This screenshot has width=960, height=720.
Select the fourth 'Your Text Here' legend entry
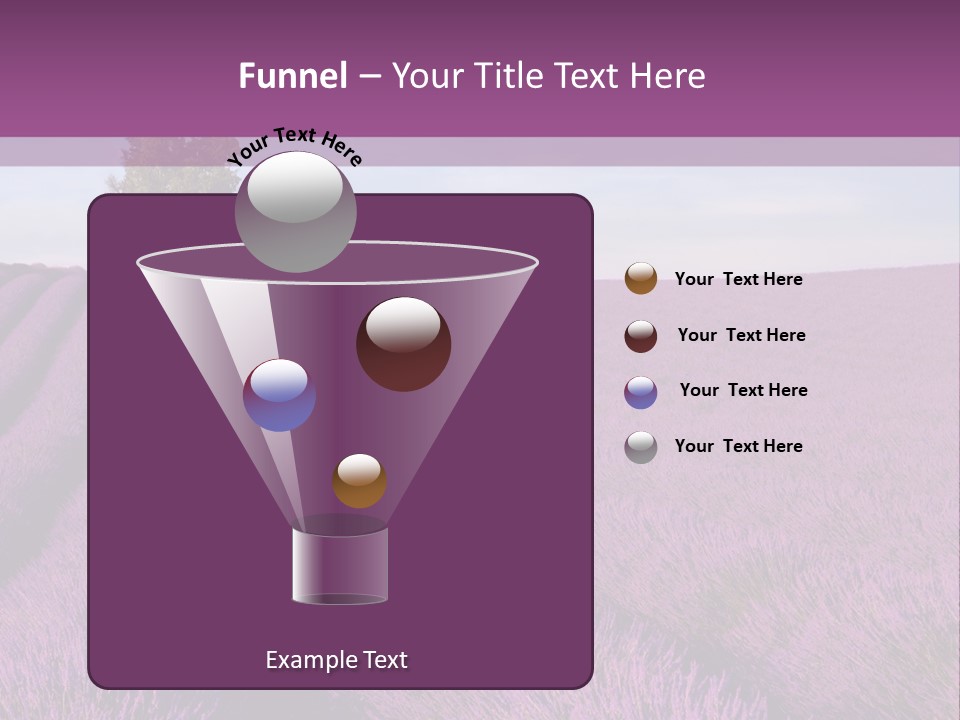click(x=738, y=446)
